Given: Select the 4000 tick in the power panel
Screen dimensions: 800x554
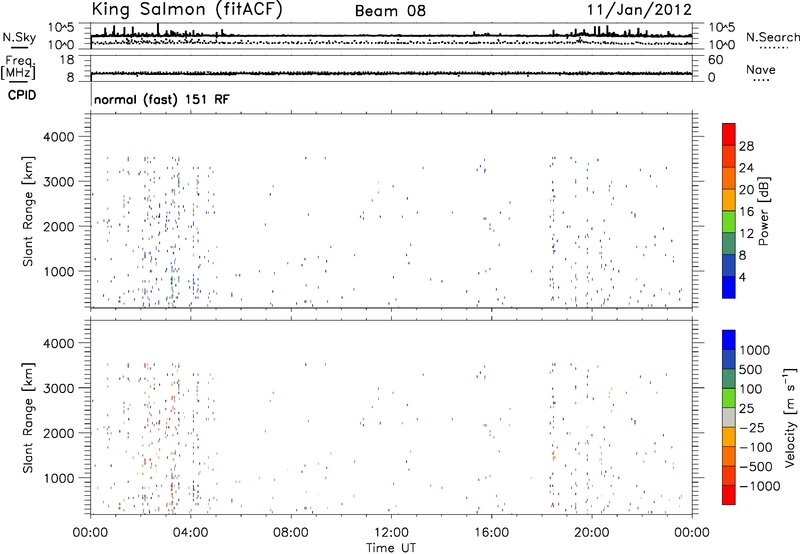Looking at the screenshot, I should point(59,137).
